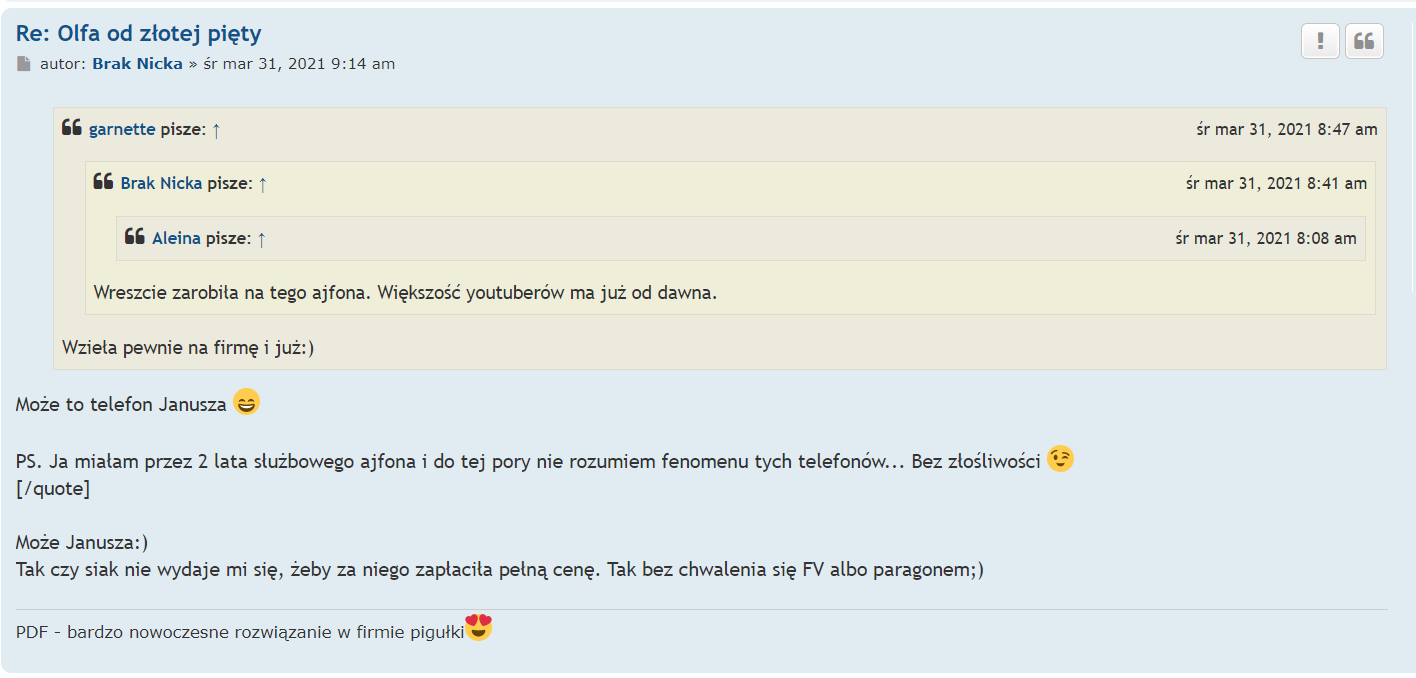
Task: Quote this post using the quote button
Action: [x=1364, y=41]
